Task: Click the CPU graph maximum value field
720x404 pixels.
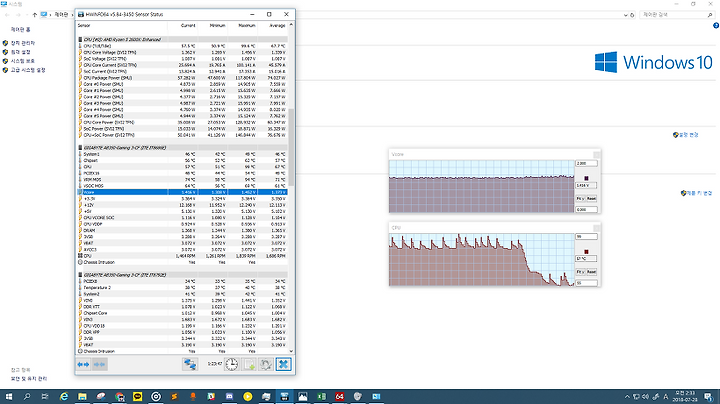Action: (x=586, y=237)
